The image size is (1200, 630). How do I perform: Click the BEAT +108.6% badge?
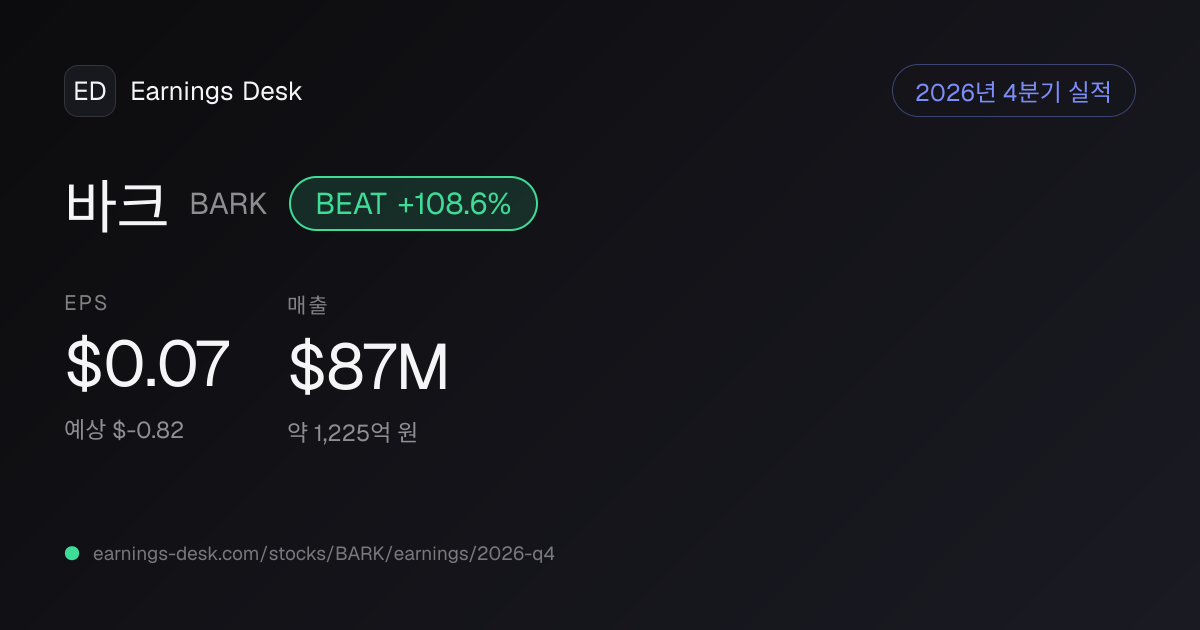(413, 204)
